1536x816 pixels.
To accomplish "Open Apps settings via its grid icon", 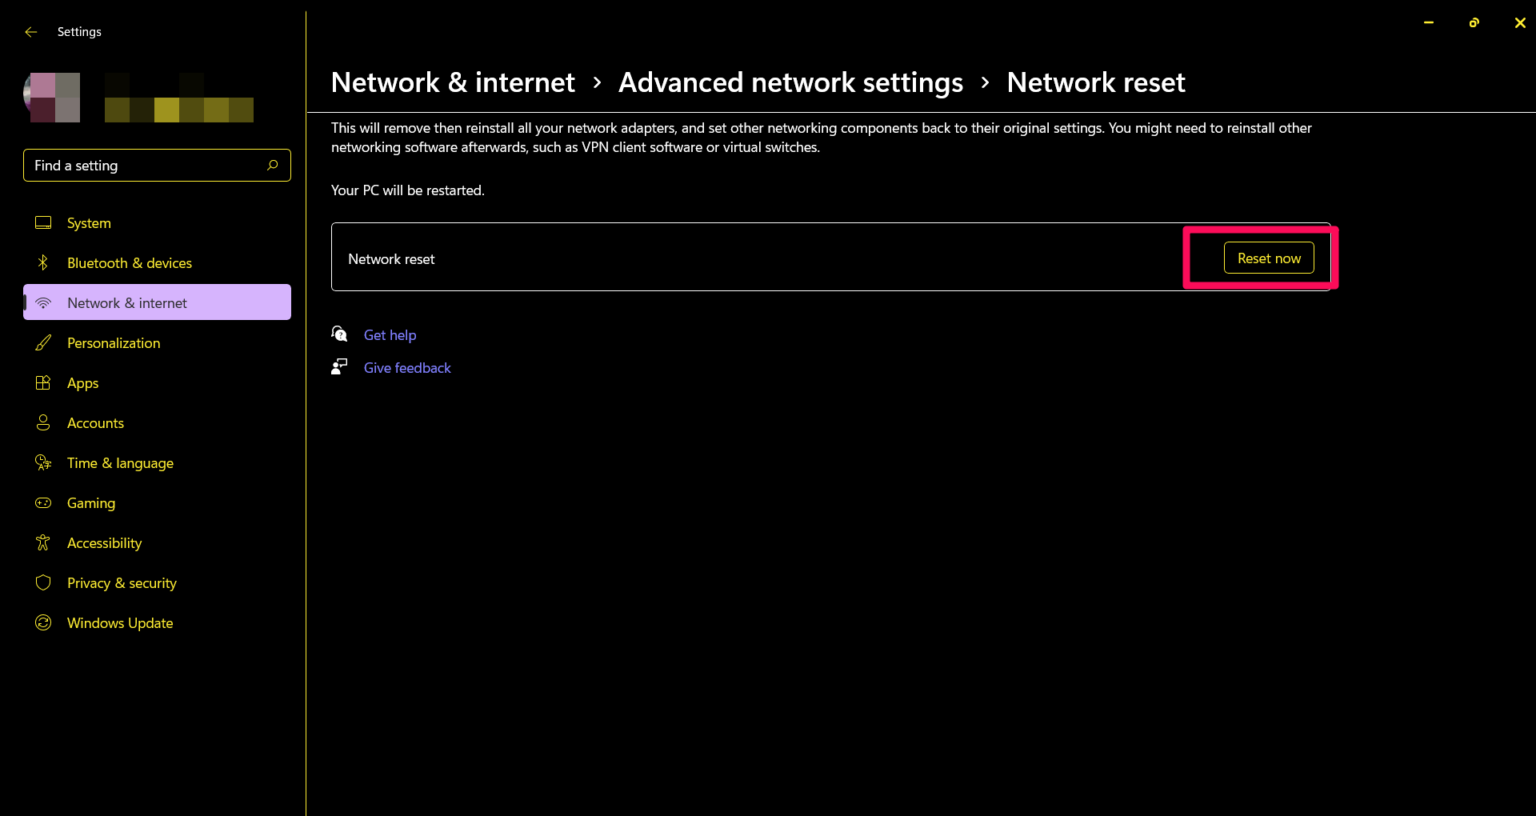I will point(43,382).
